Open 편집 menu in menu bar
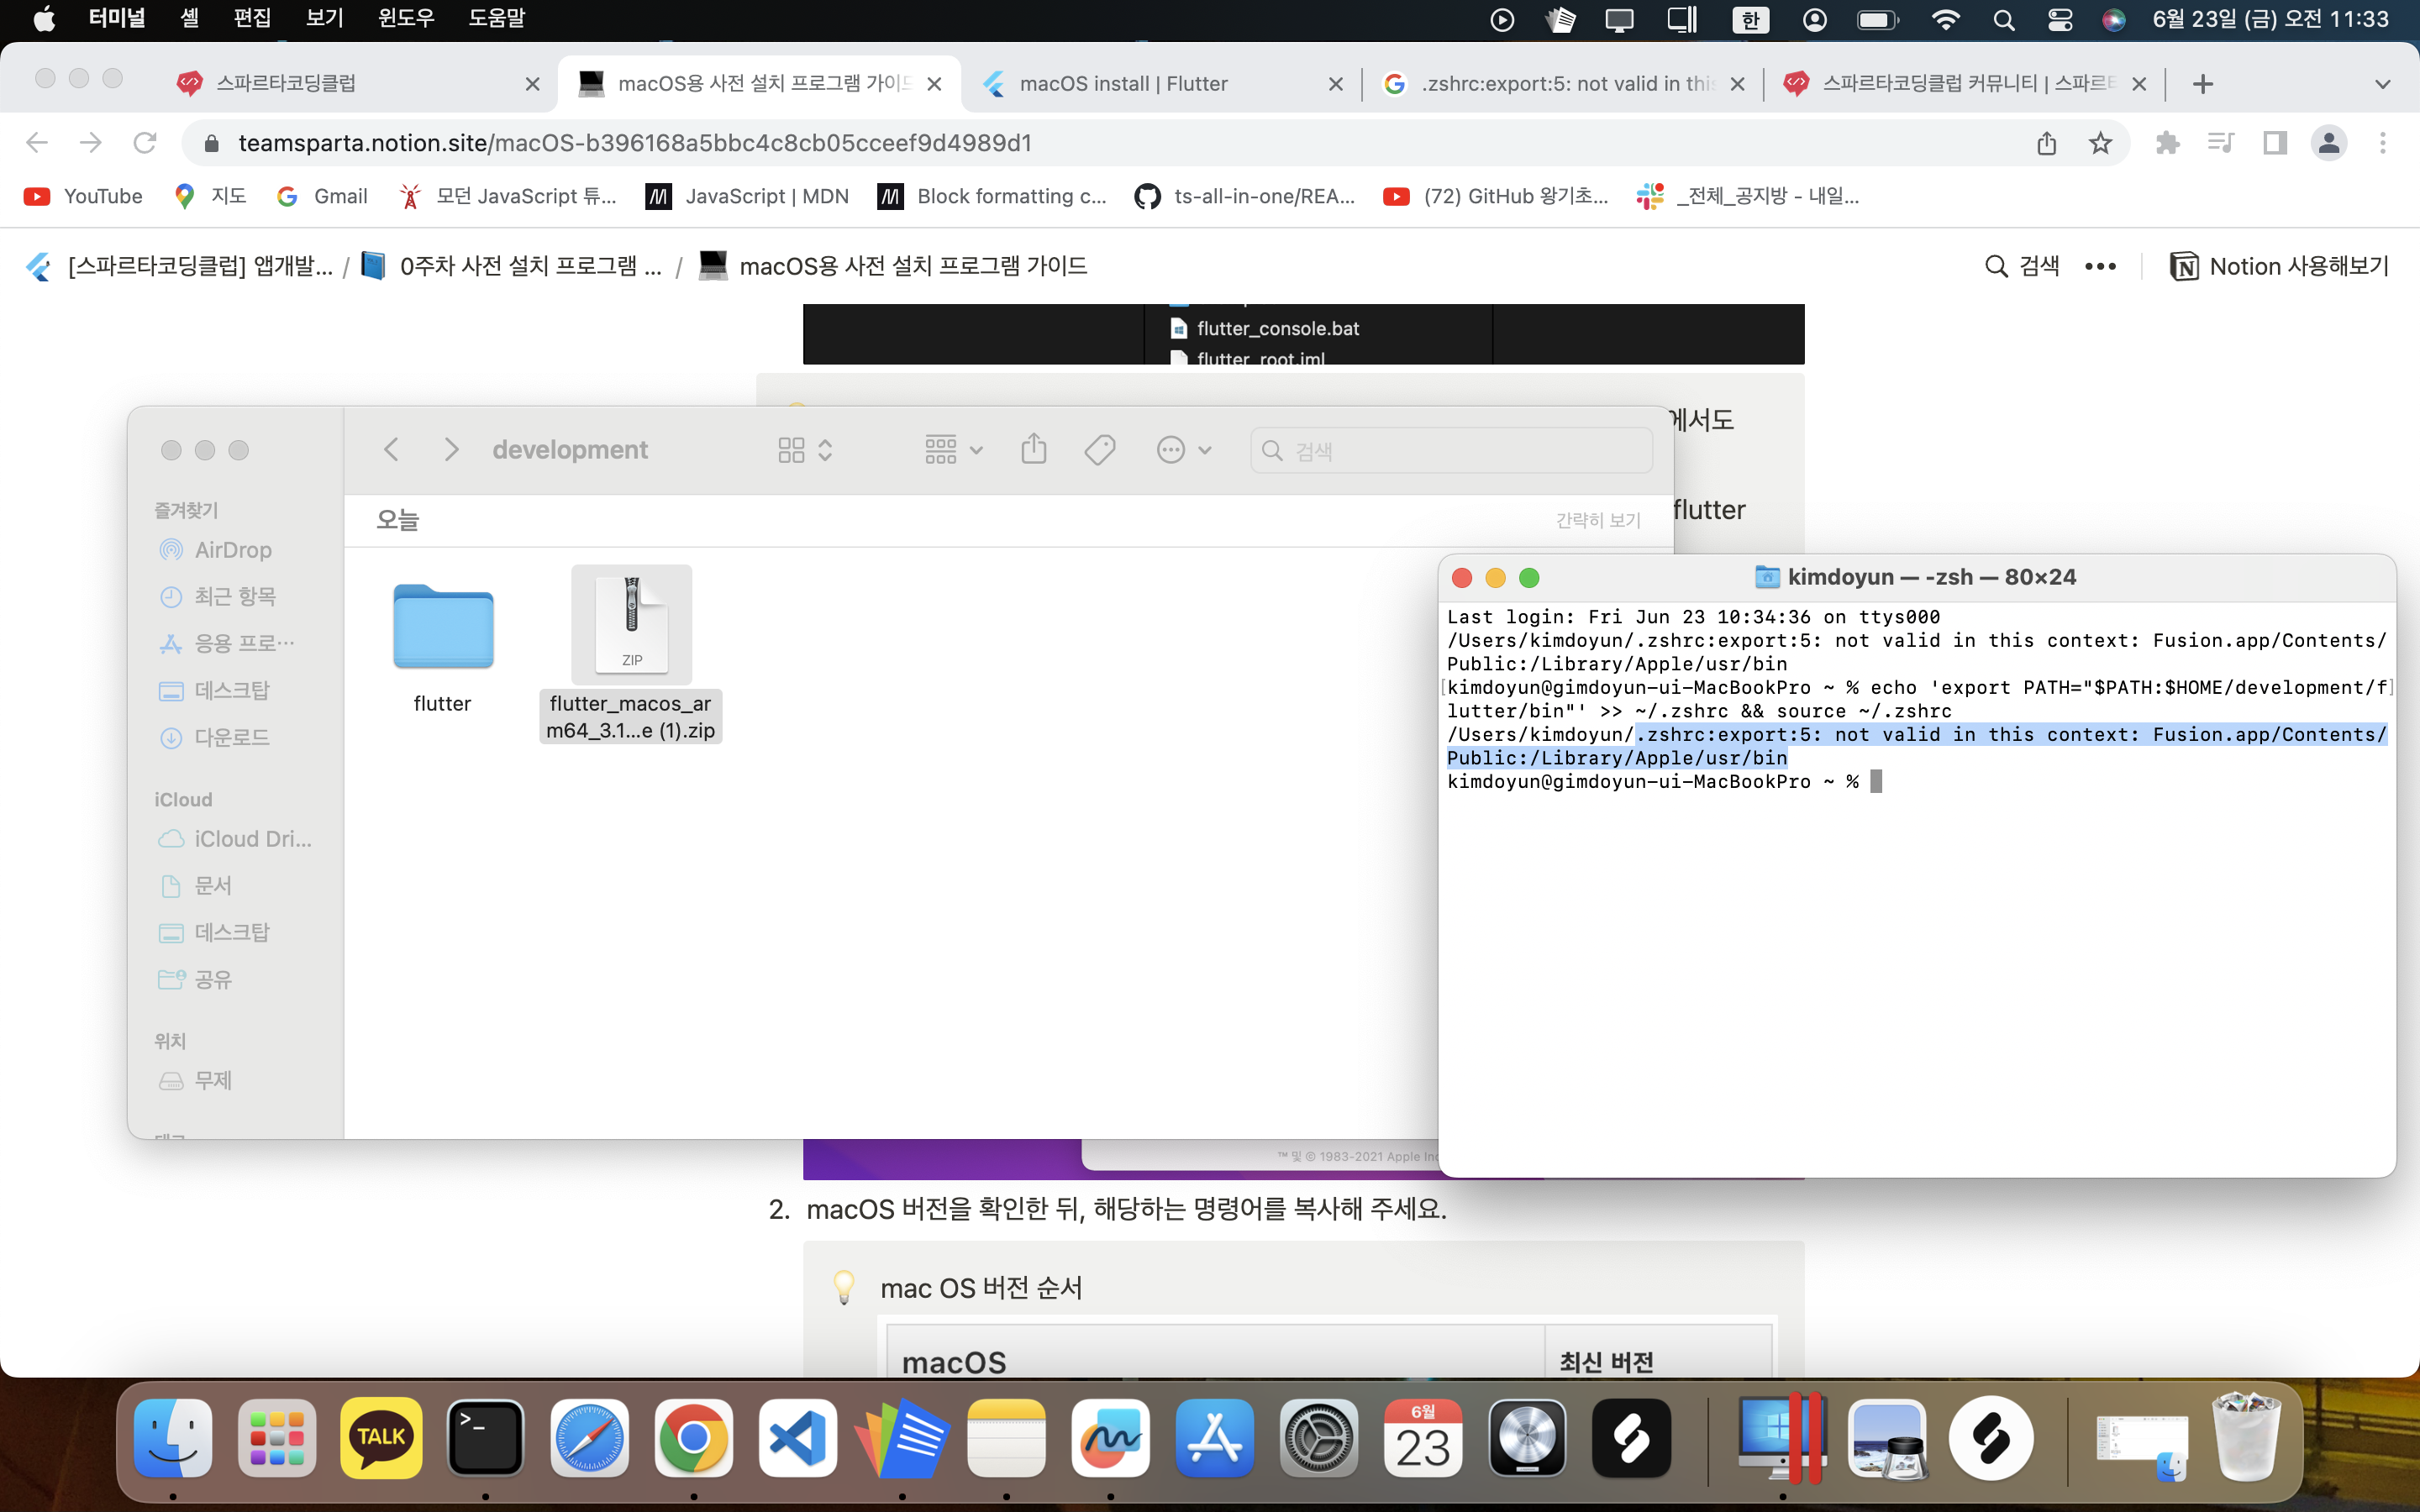 click(x=252, y=19)
